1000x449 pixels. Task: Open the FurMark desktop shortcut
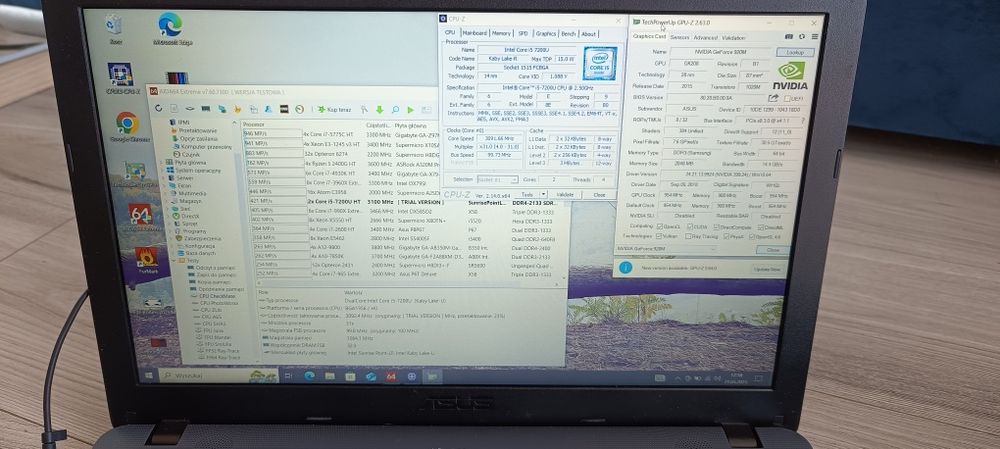tap(147, 257)
